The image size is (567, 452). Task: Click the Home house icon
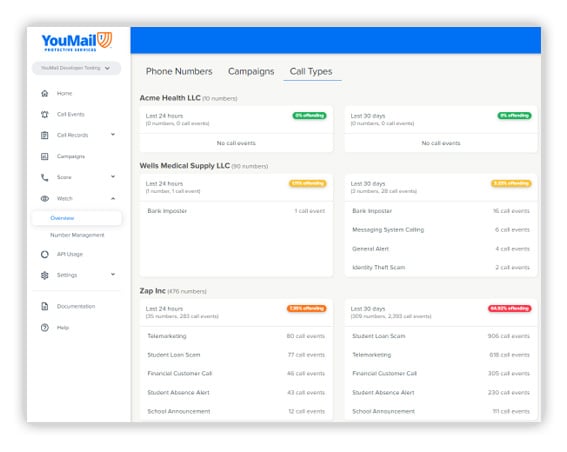click(x=44, y=93)
